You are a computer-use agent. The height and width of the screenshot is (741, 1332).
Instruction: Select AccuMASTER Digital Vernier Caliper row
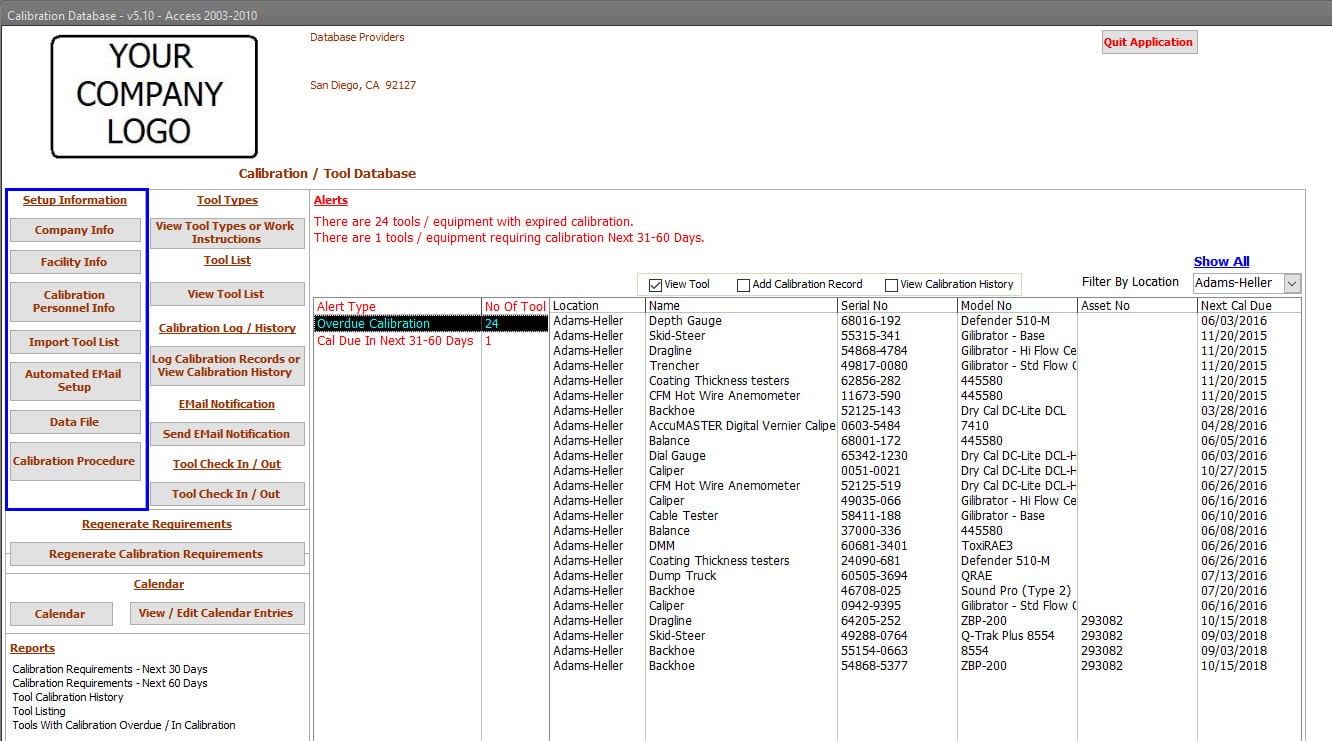click(926, 426)
